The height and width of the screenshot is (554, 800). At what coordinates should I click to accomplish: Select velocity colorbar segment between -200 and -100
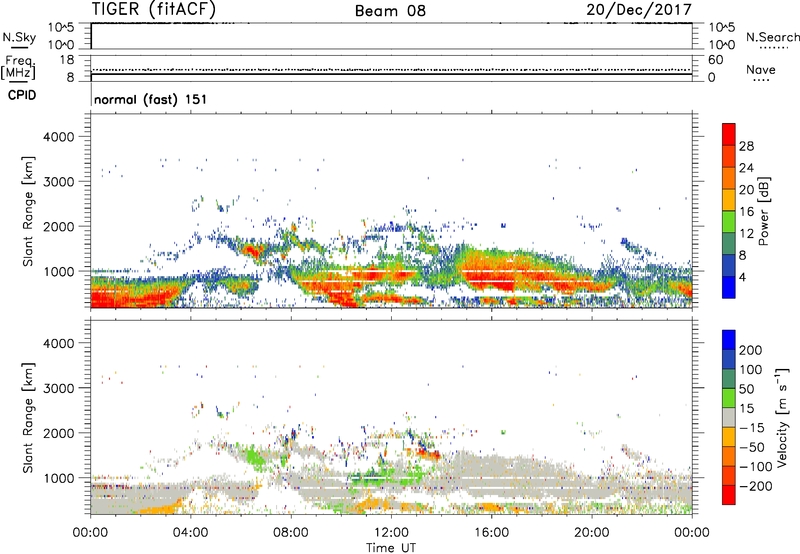(729, 475)
